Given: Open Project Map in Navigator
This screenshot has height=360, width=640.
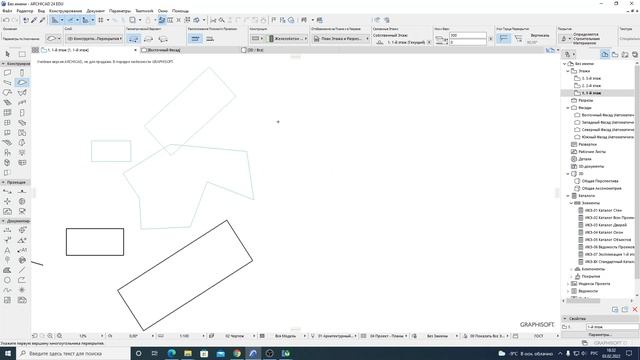Looking at the screenshot, I should [x=605, y=54].
